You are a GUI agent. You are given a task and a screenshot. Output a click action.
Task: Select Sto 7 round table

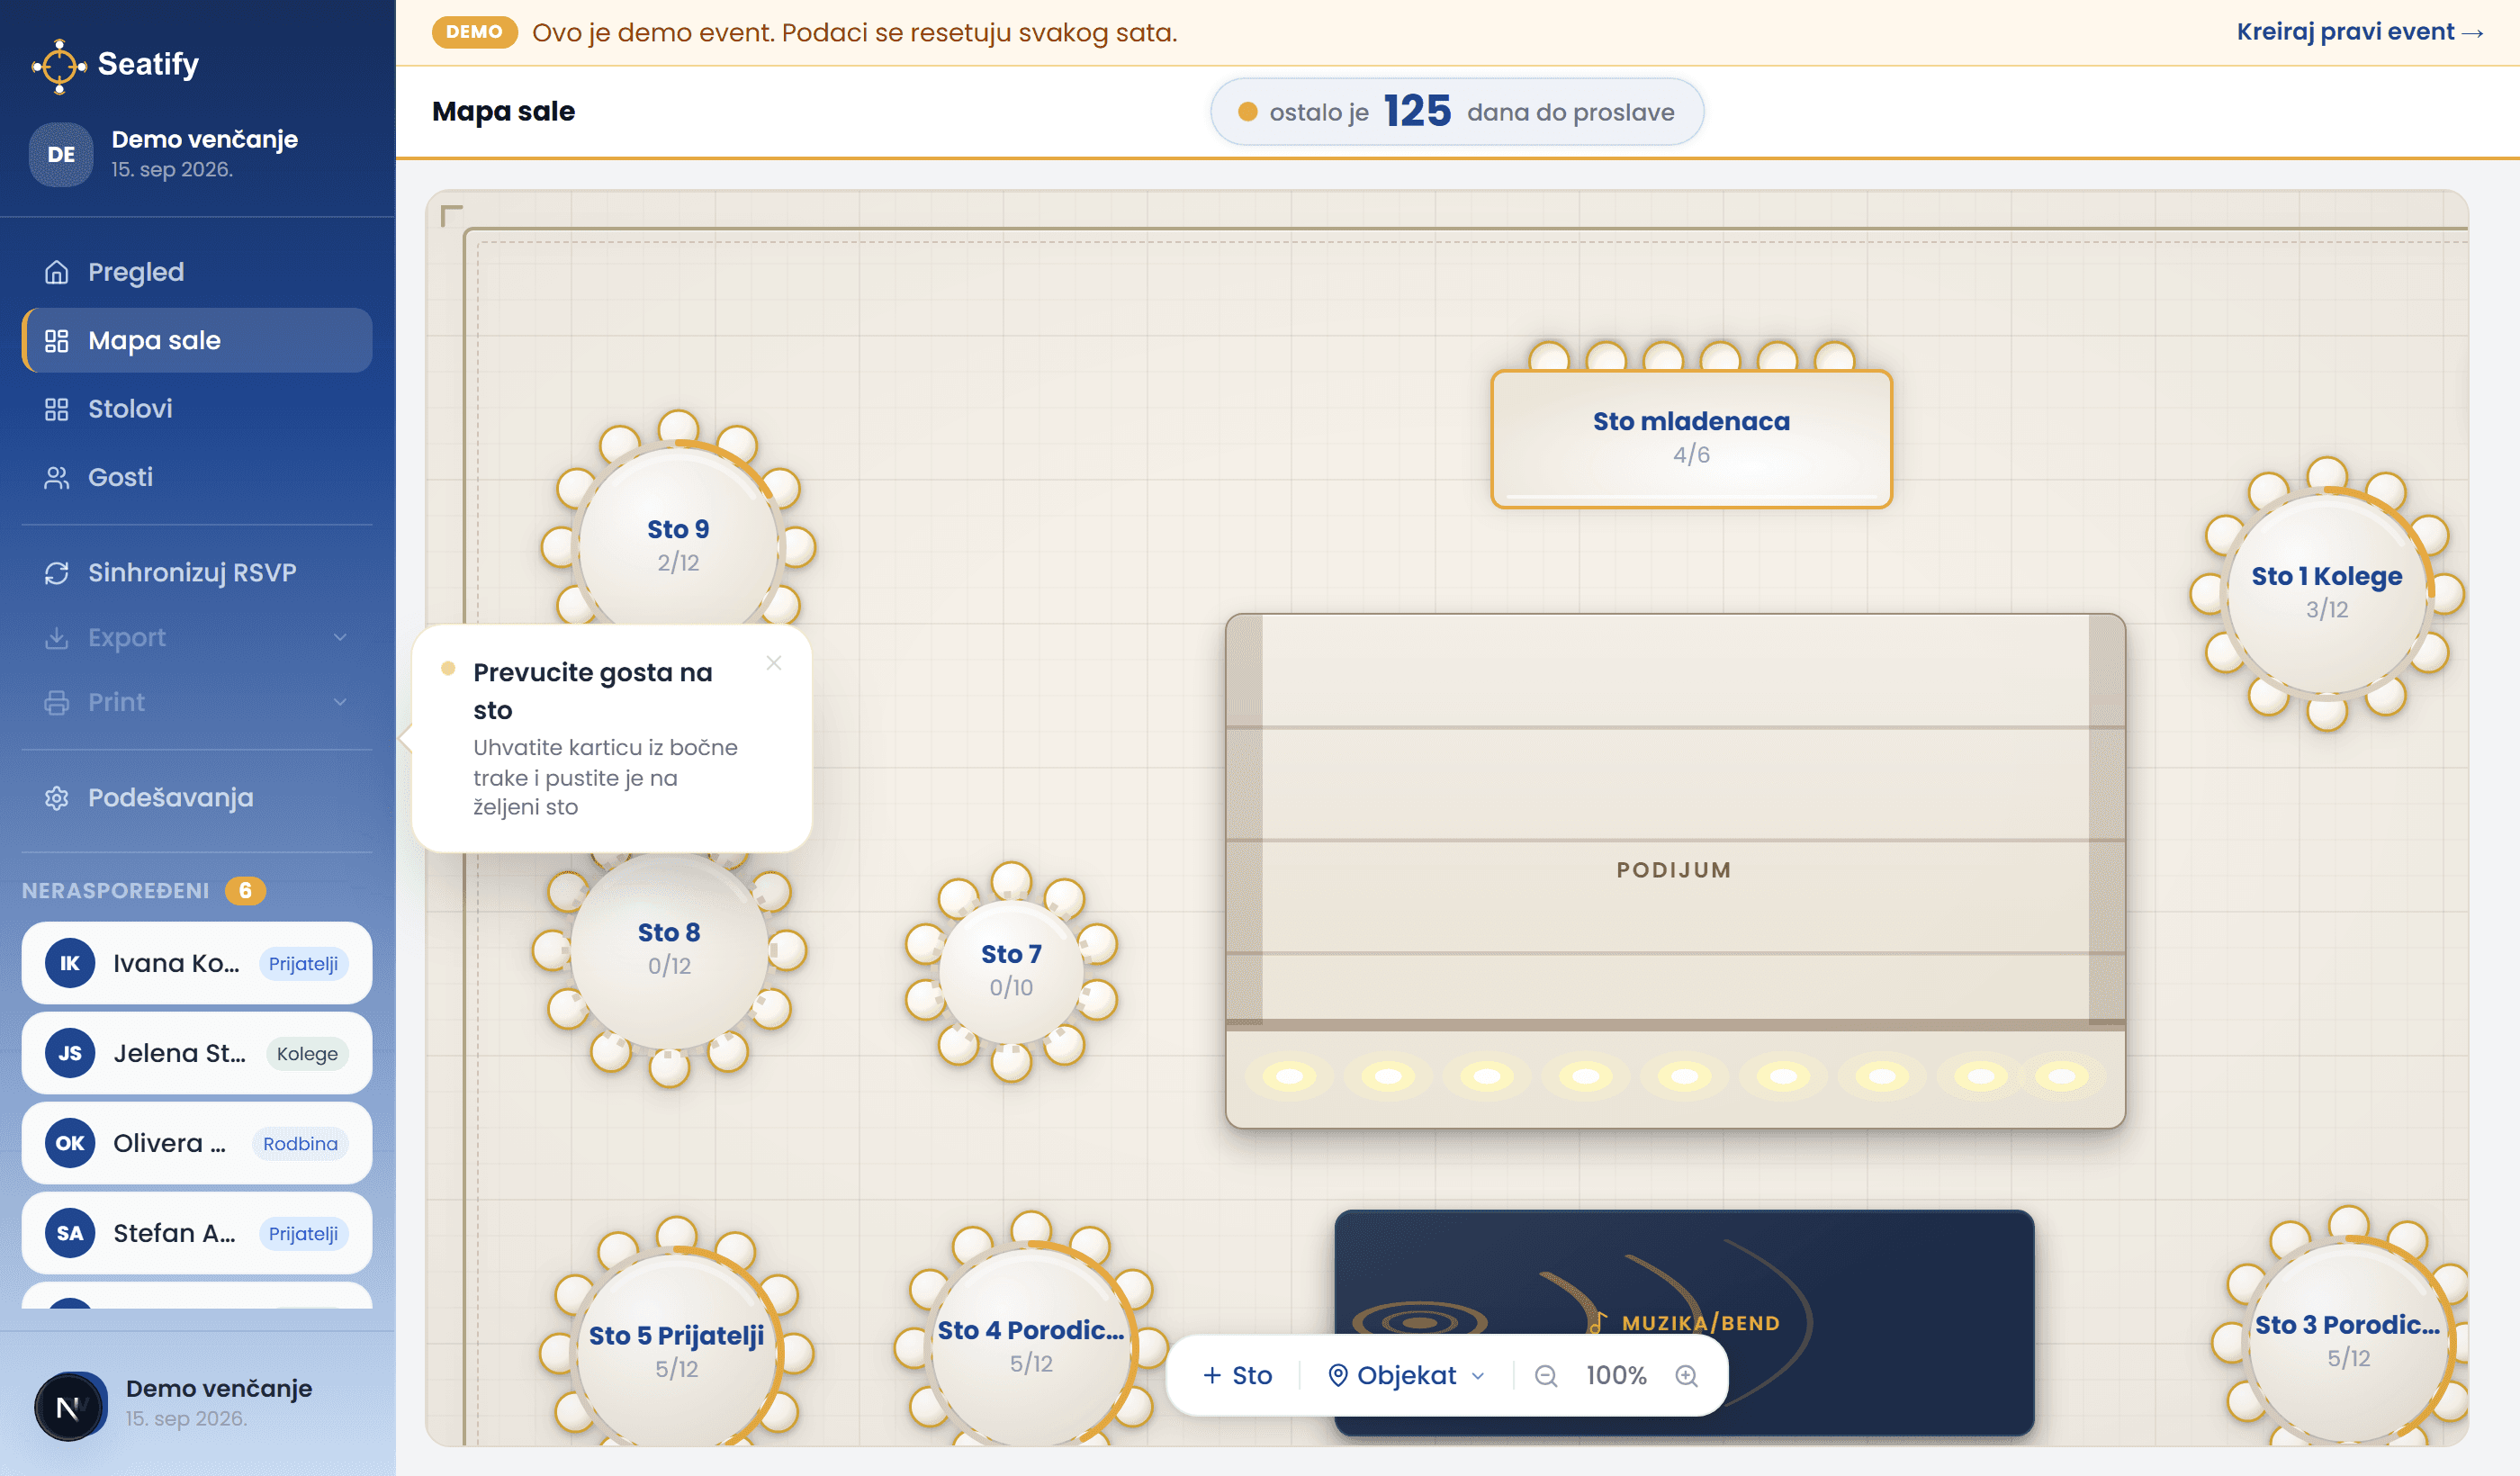1011,970
